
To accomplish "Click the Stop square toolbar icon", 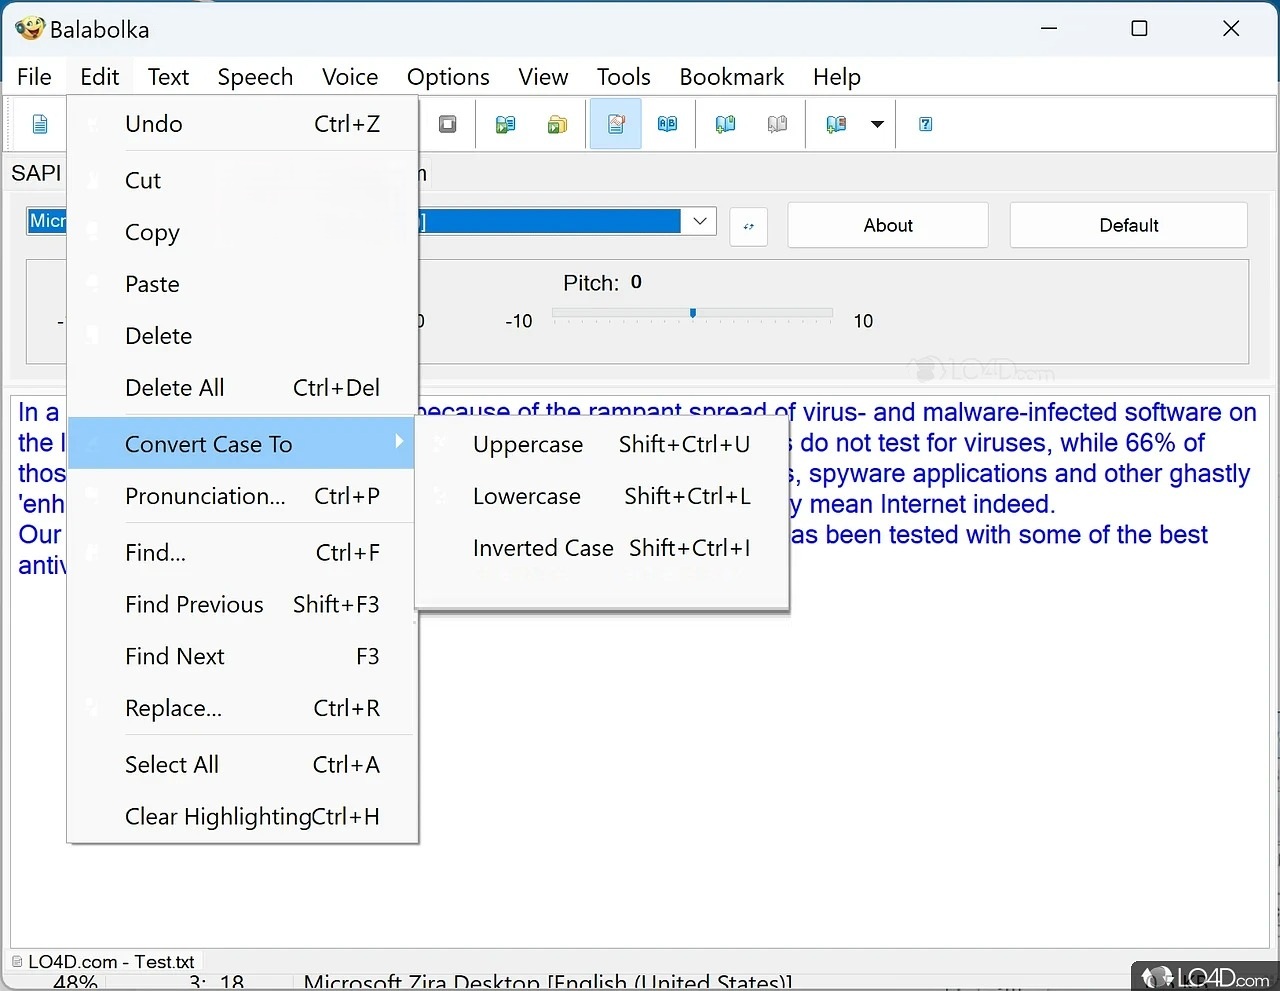I will (448, 124).
